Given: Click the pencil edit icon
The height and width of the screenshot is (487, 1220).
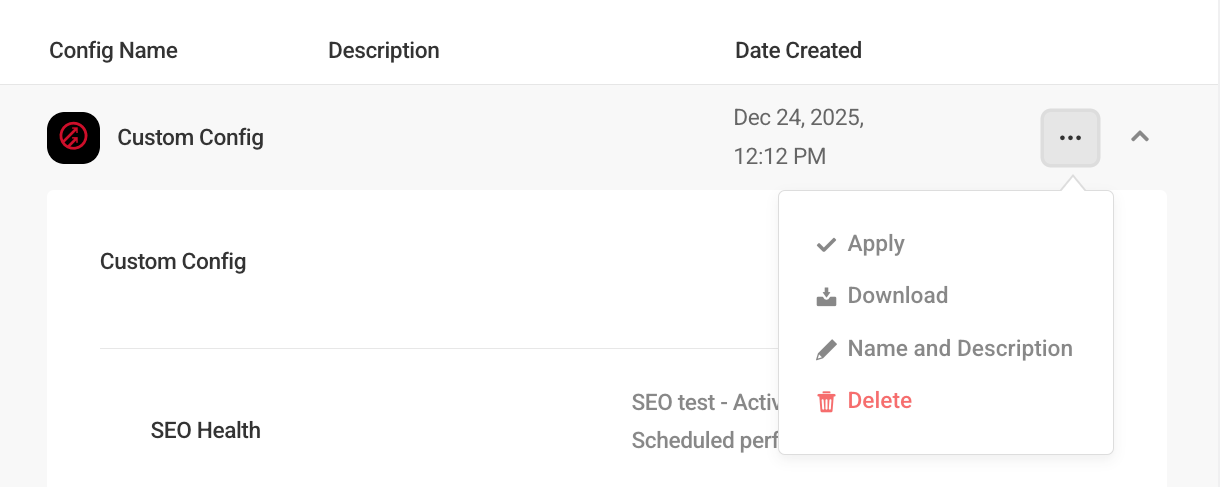Looking at the screenshot, I should click(826, 350).
